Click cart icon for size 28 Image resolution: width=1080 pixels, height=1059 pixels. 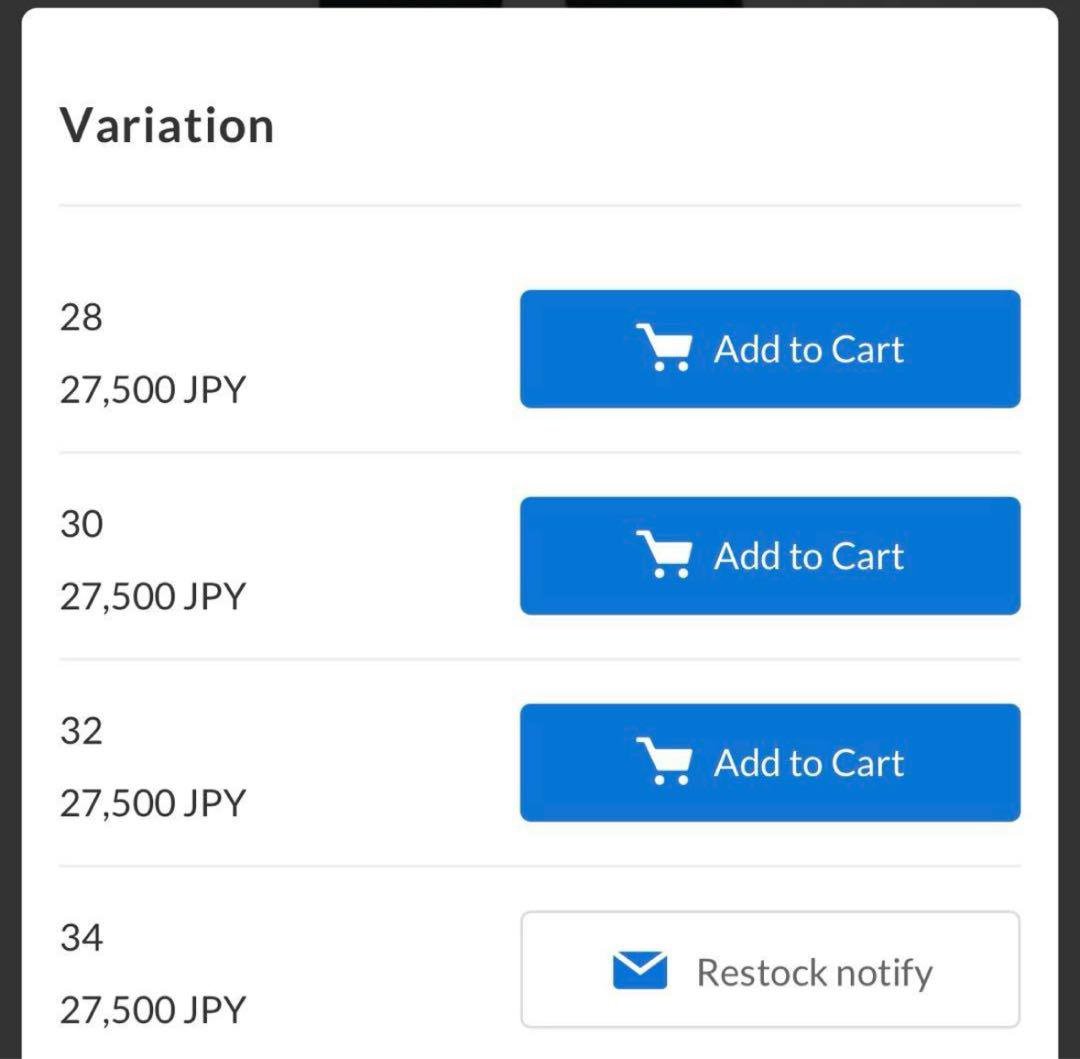point(663,348)
